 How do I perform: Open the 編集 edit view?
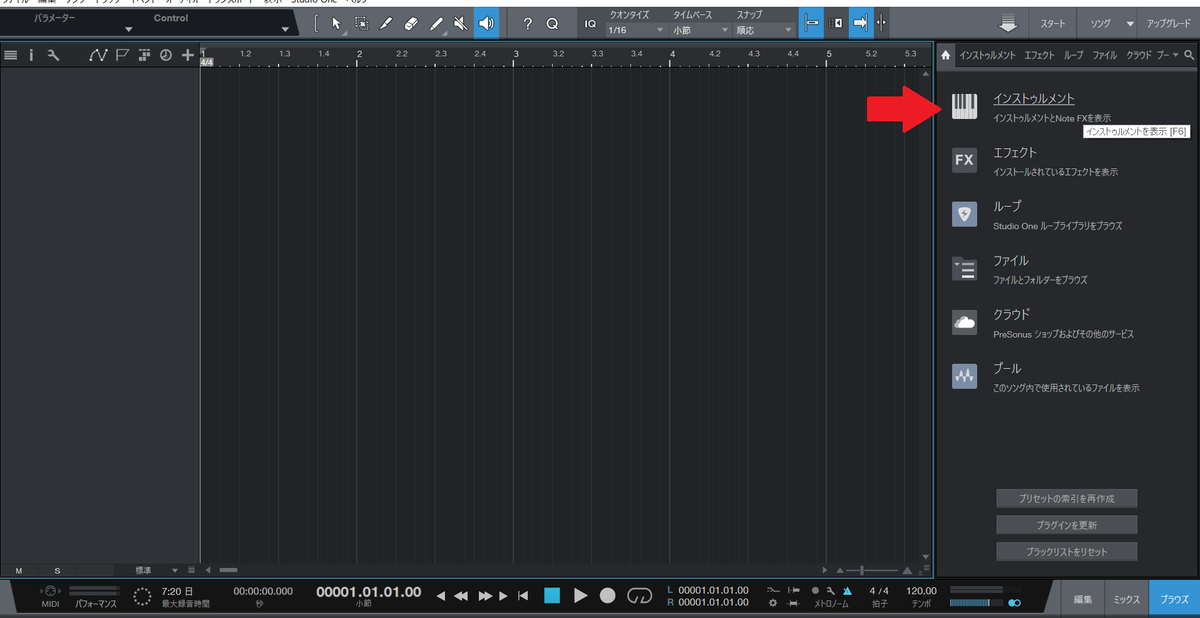pyautogui.click(x=1083, y=599)
